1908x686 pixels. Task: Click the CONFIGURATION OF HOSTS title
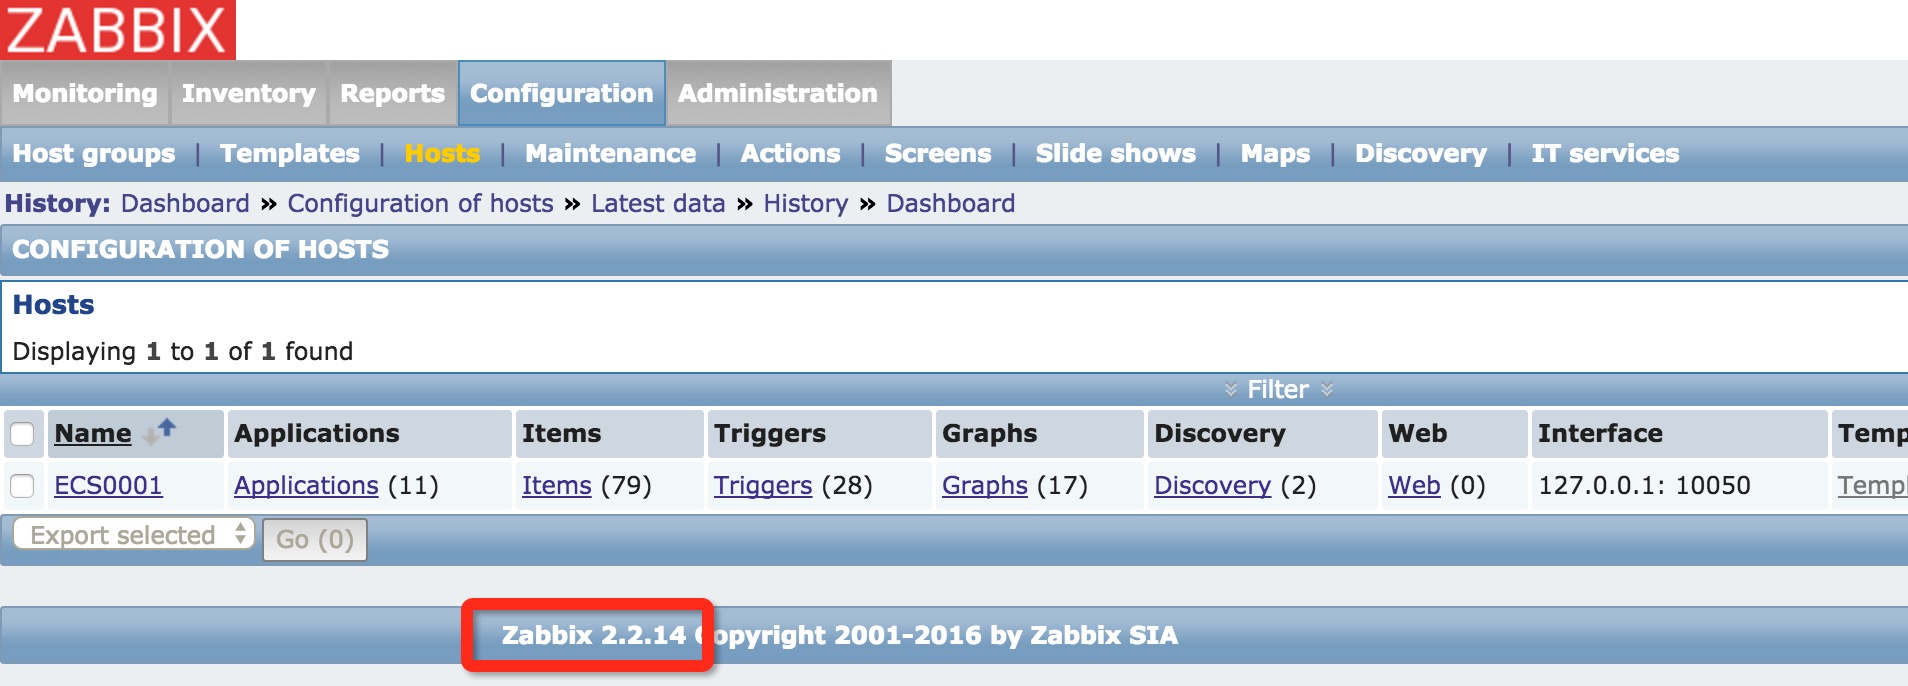pyautogui.click(x=200, y=249)
